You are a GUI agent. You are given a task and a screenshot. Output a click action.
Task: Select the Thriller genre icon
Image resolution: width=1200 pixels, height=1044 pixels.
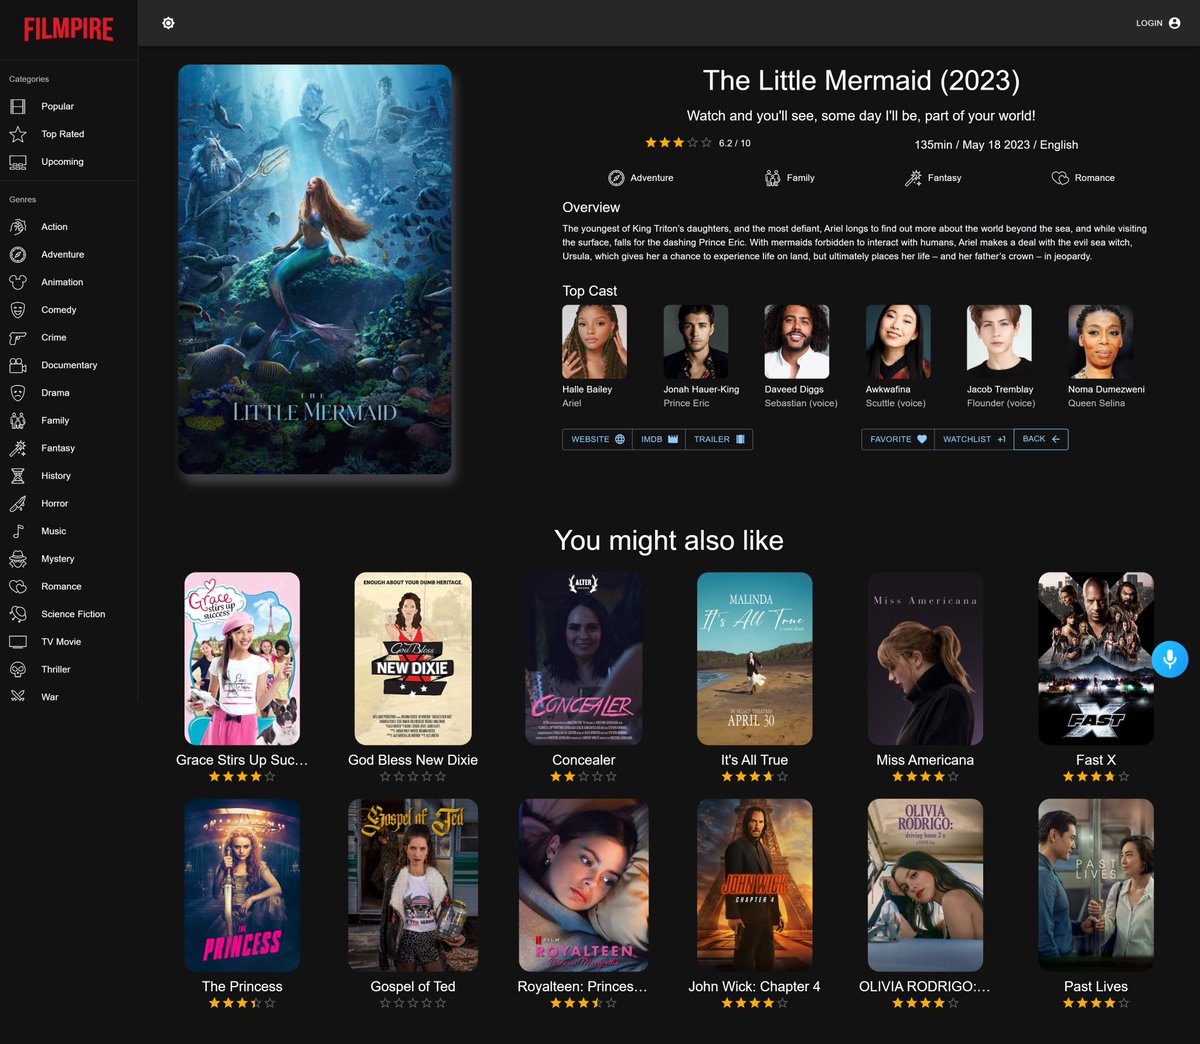pos(18,670)
